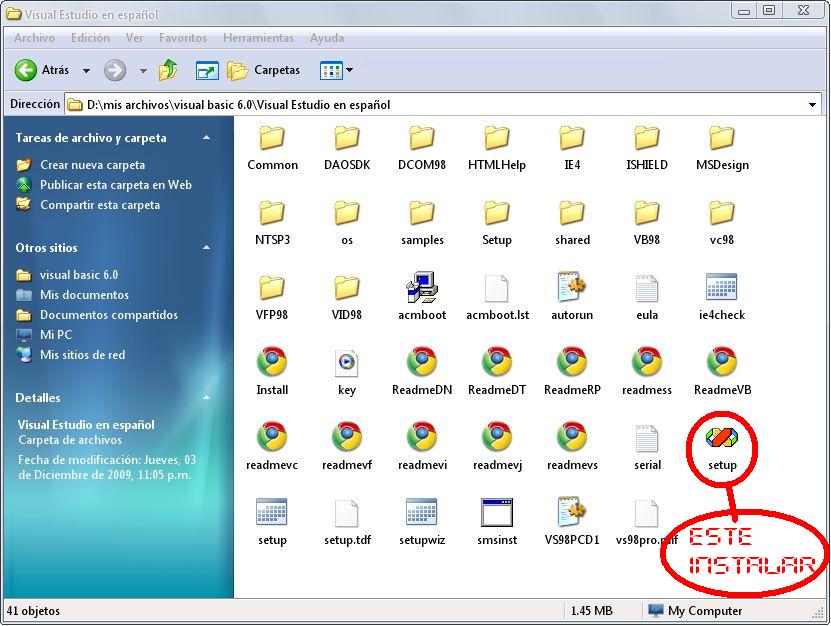The width and height of the screenshot is (831, 626).
Task: Go up one folder level
Action: [x=168, y=70]
